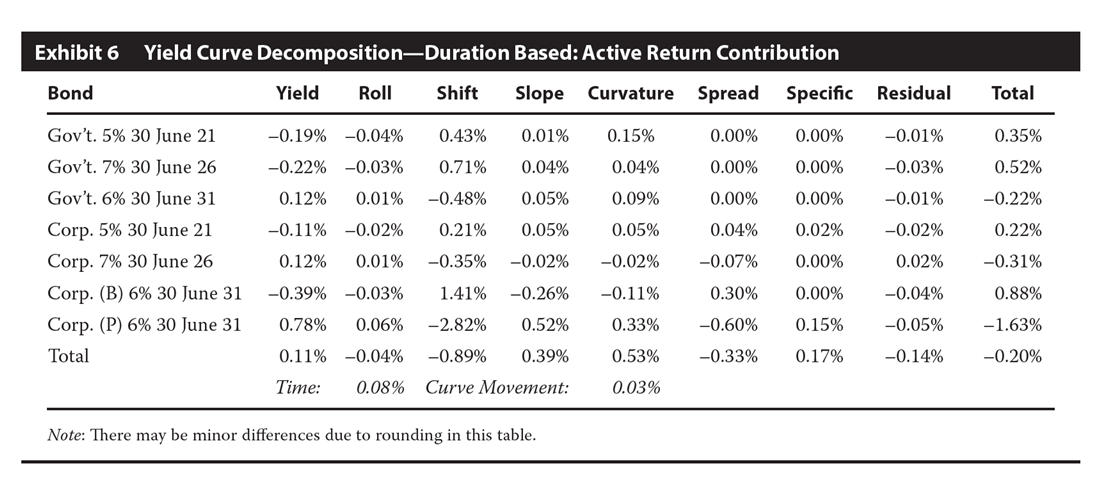Click the Gov't. 7% 30 June 26 row label
The height and width of the screenshot is (487, 1100).
point(131,167)
